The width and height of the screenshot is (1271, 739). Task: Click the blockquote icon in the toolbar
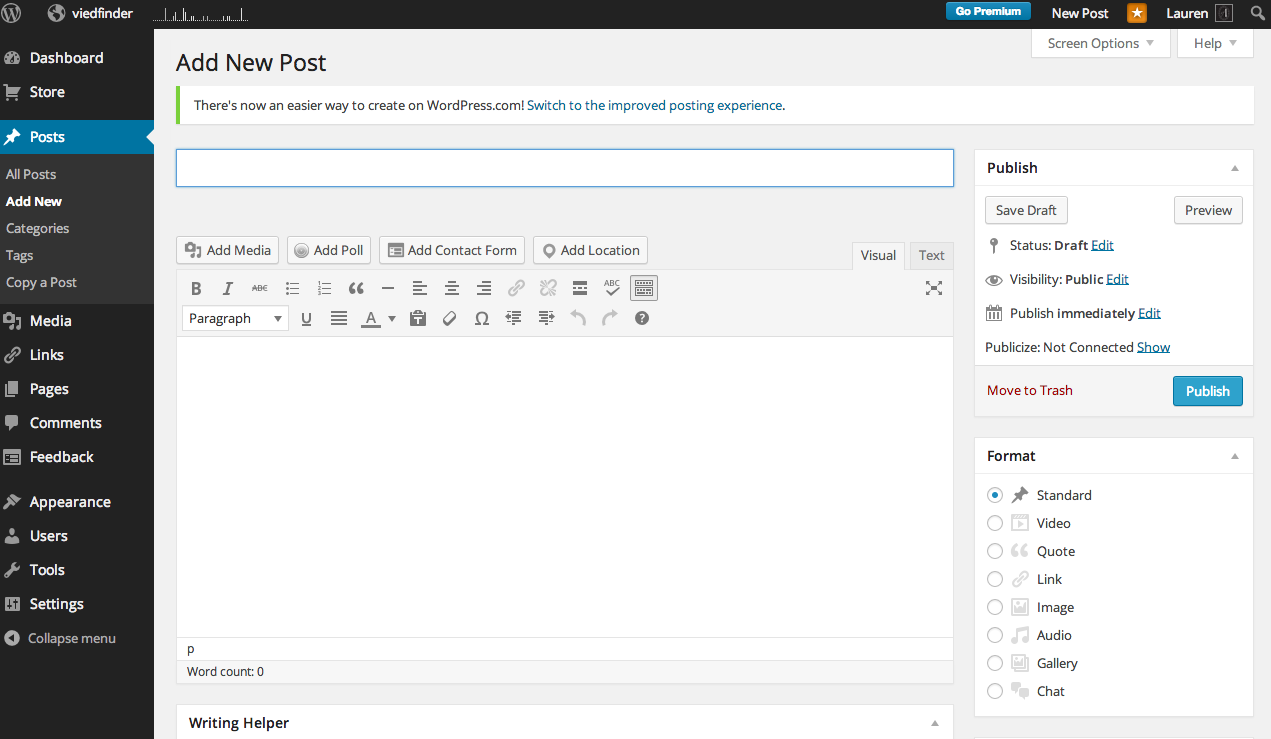(x=356, y=289)
